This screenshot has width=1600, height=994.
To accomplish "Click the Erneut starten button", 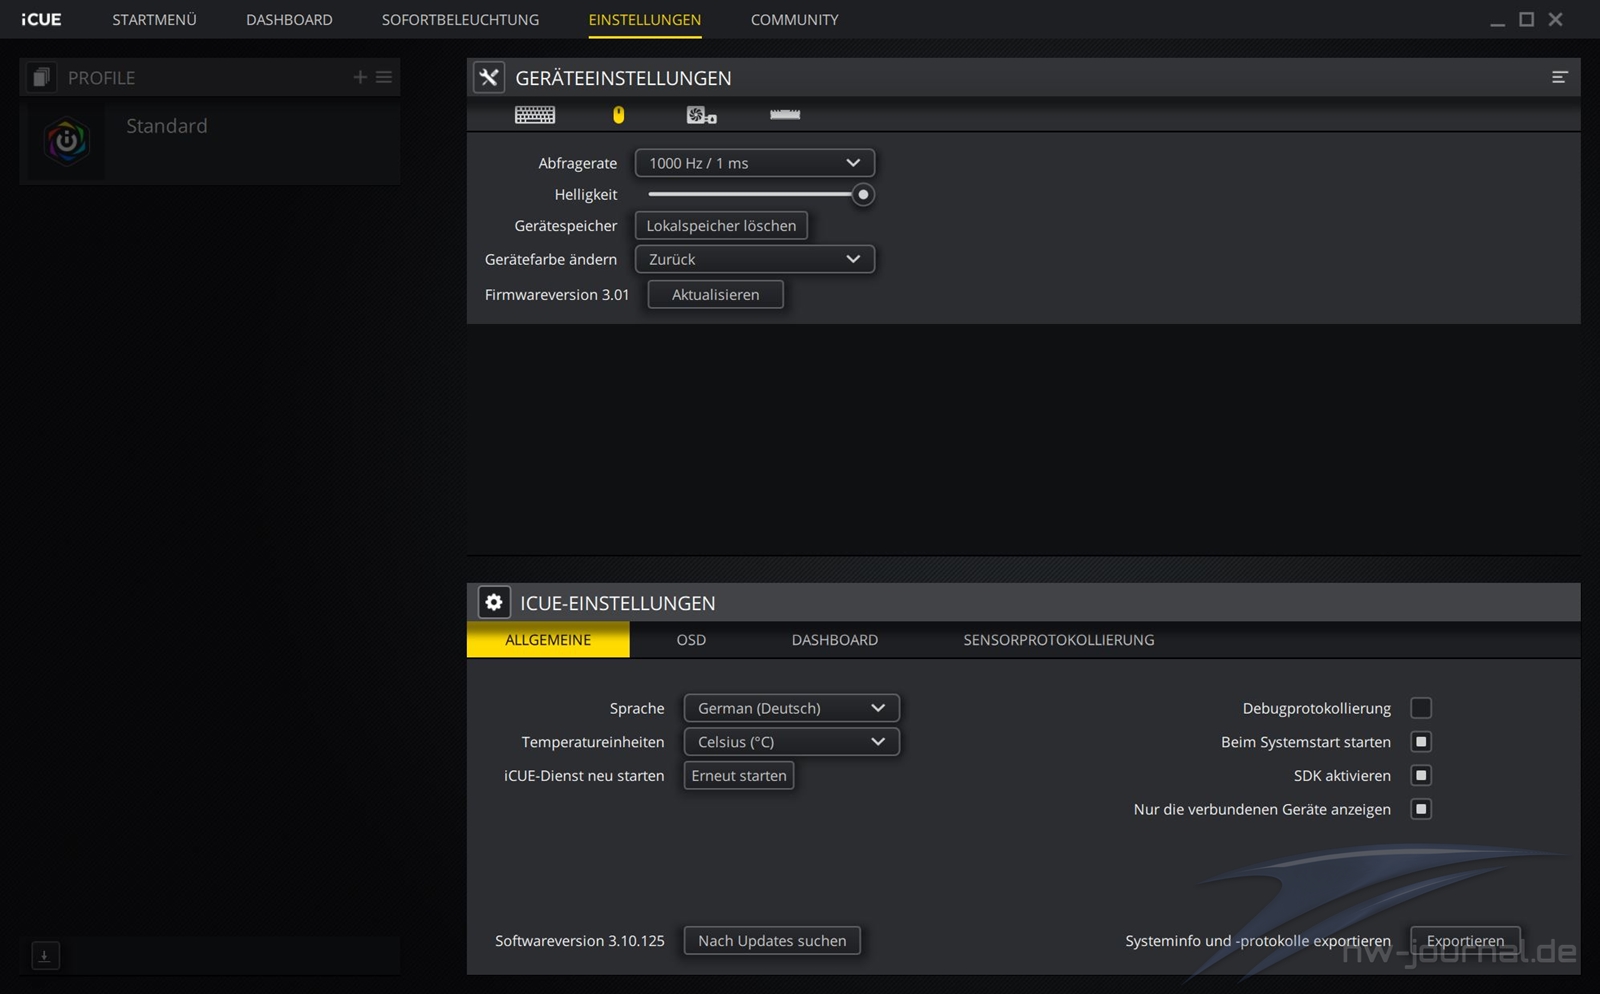I will (739, 775).
